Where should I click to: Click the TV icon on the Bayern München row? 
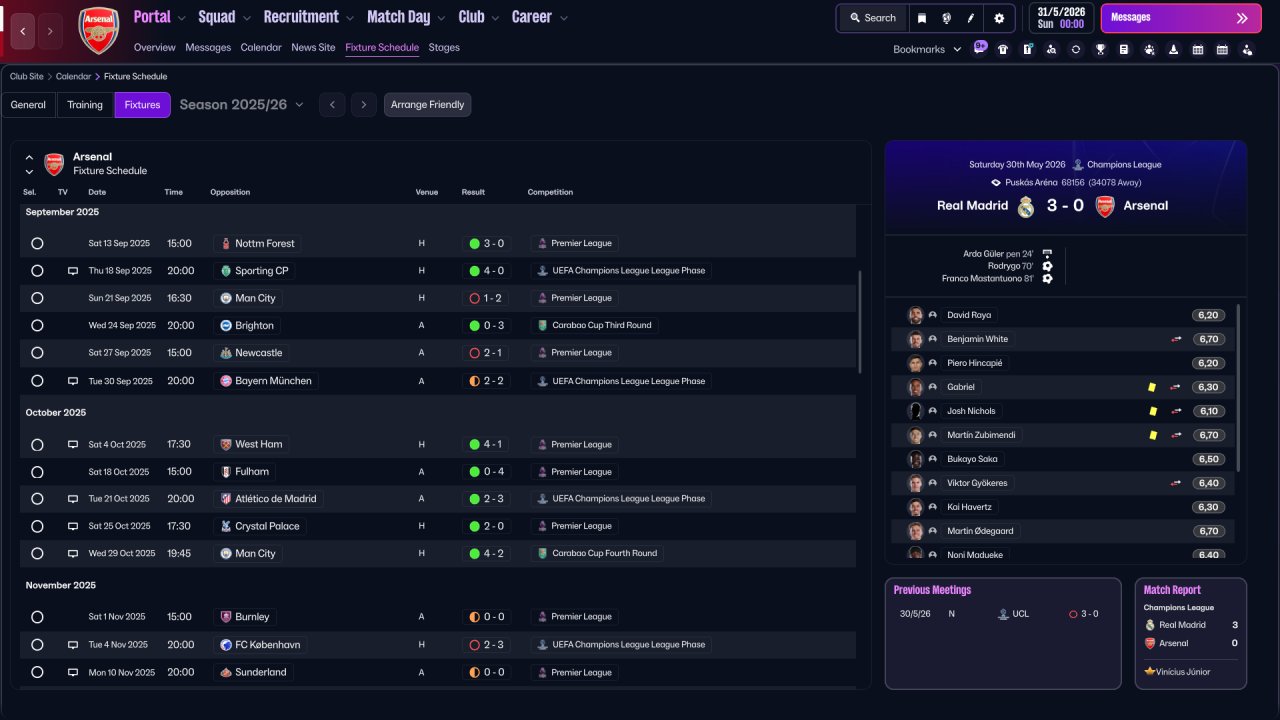click(x=73, y=381)
